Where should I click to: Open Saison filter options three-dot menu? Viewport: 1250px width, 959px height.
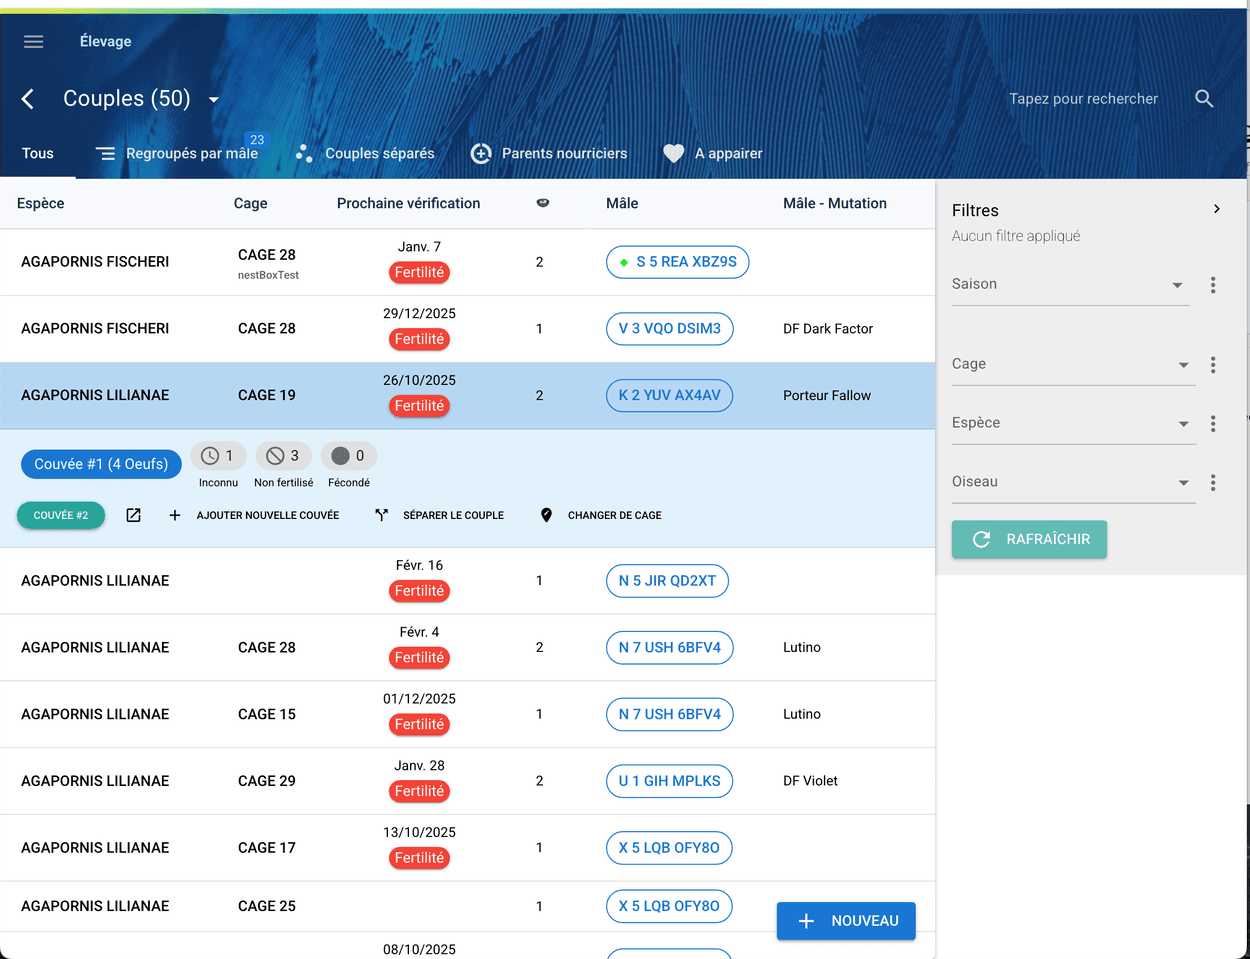(1213, 285)
